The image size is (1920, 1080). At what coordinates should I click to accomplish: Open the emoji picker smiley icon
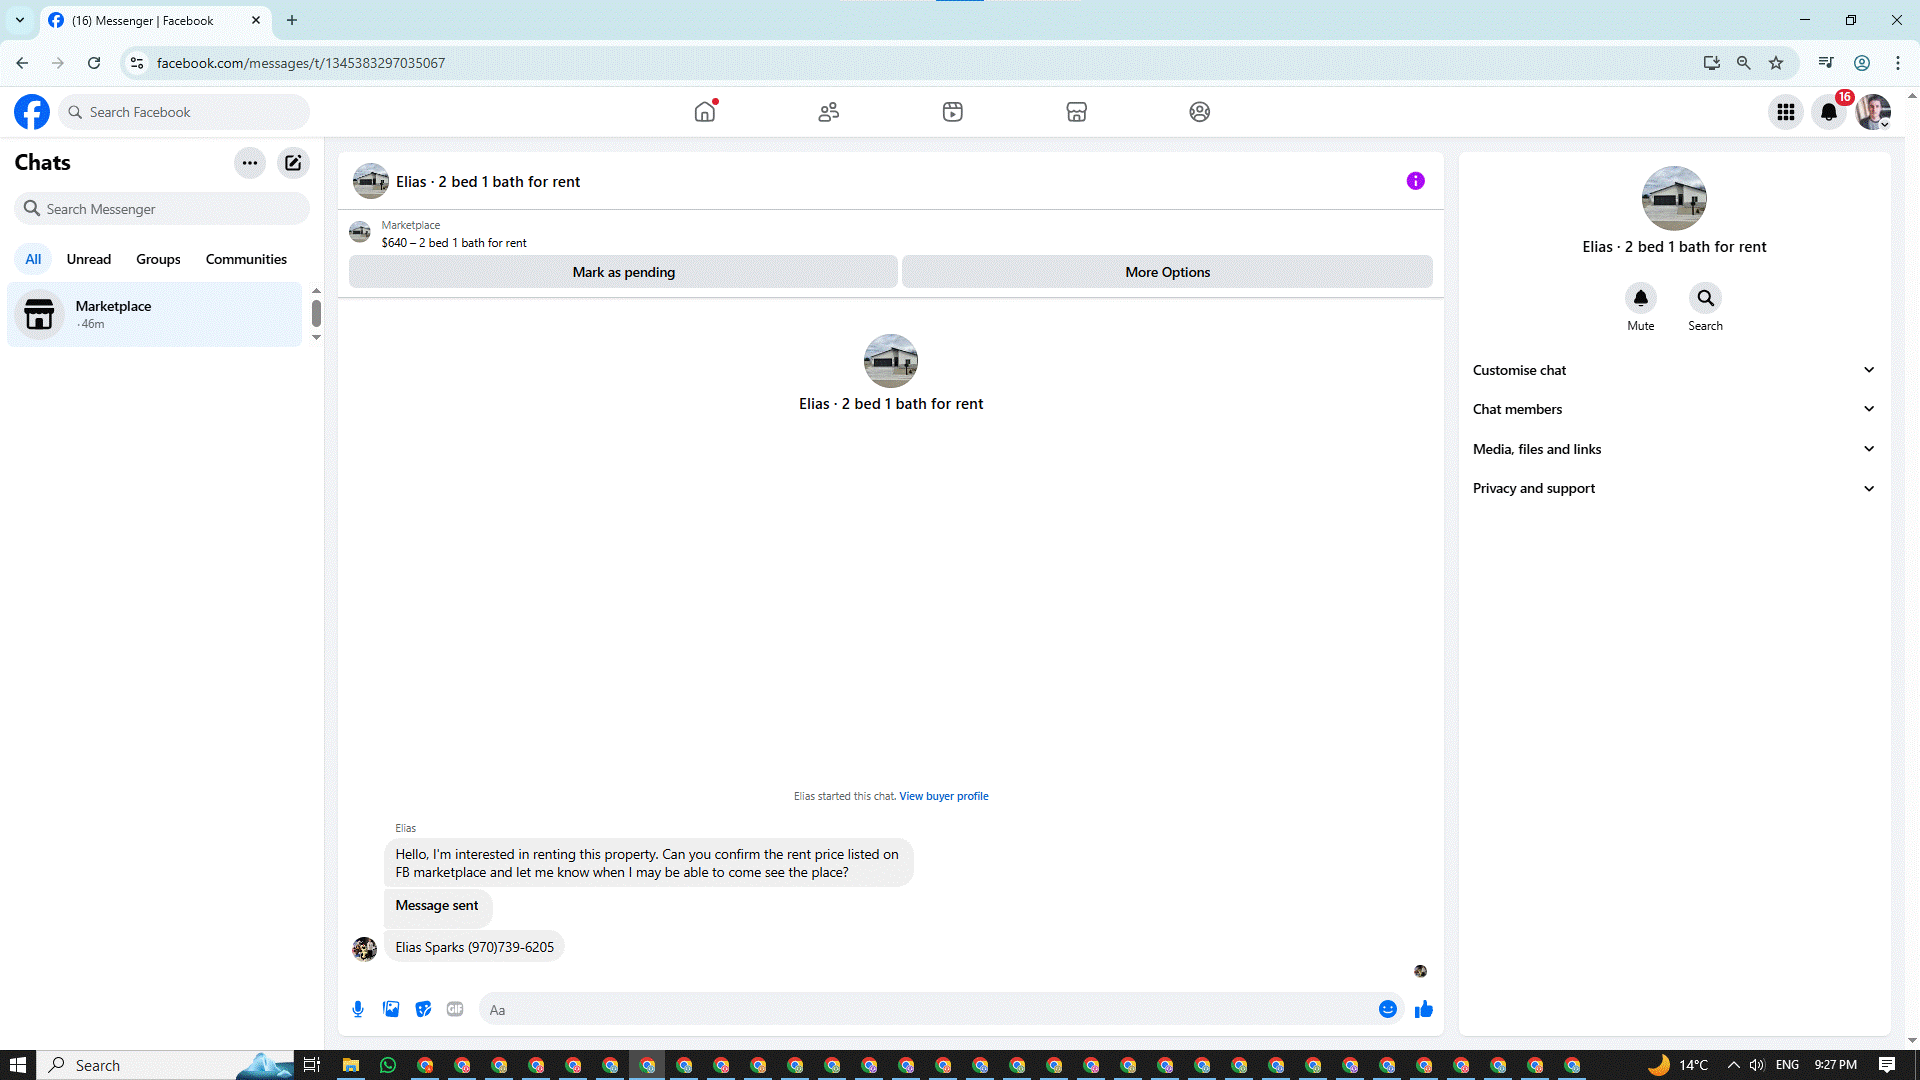click(x=1388, y=1010)
